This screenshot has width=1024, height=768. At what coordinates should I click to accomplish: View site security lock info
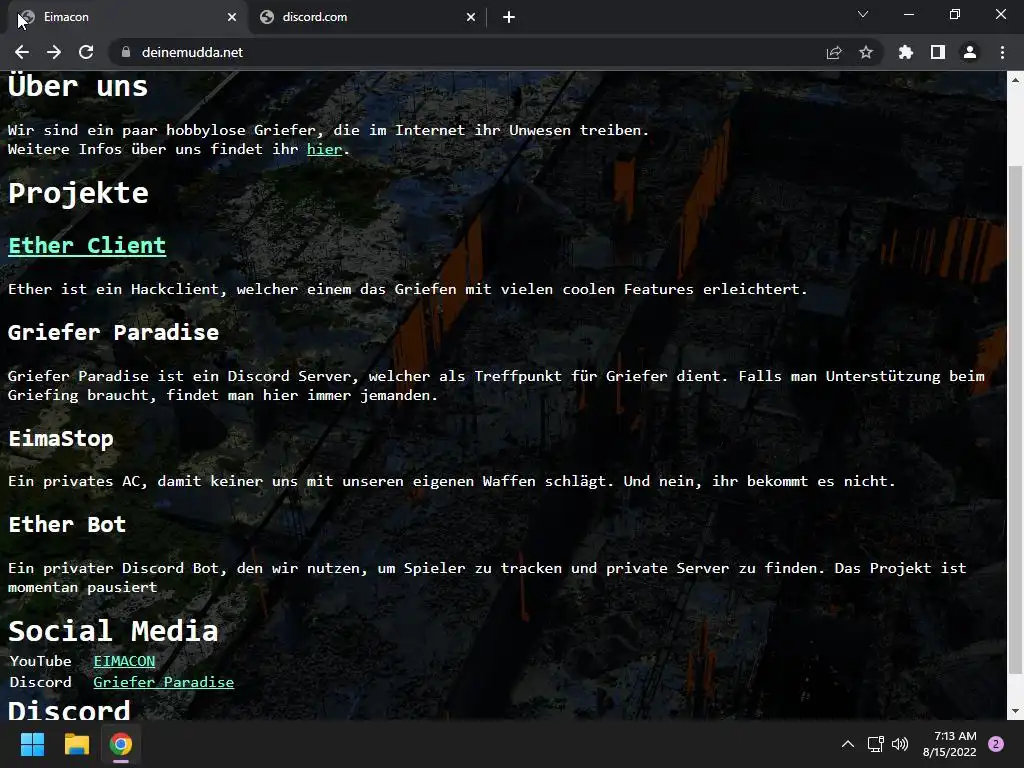click(x=126, y=52)
